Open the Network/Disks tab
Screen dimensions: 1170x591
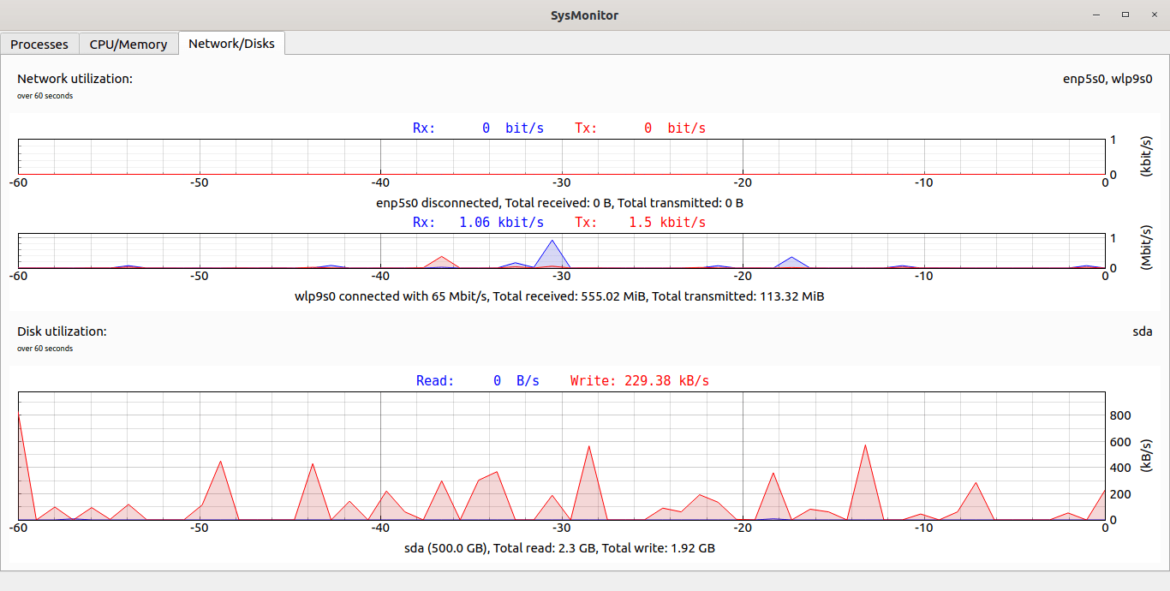(232, 43)
